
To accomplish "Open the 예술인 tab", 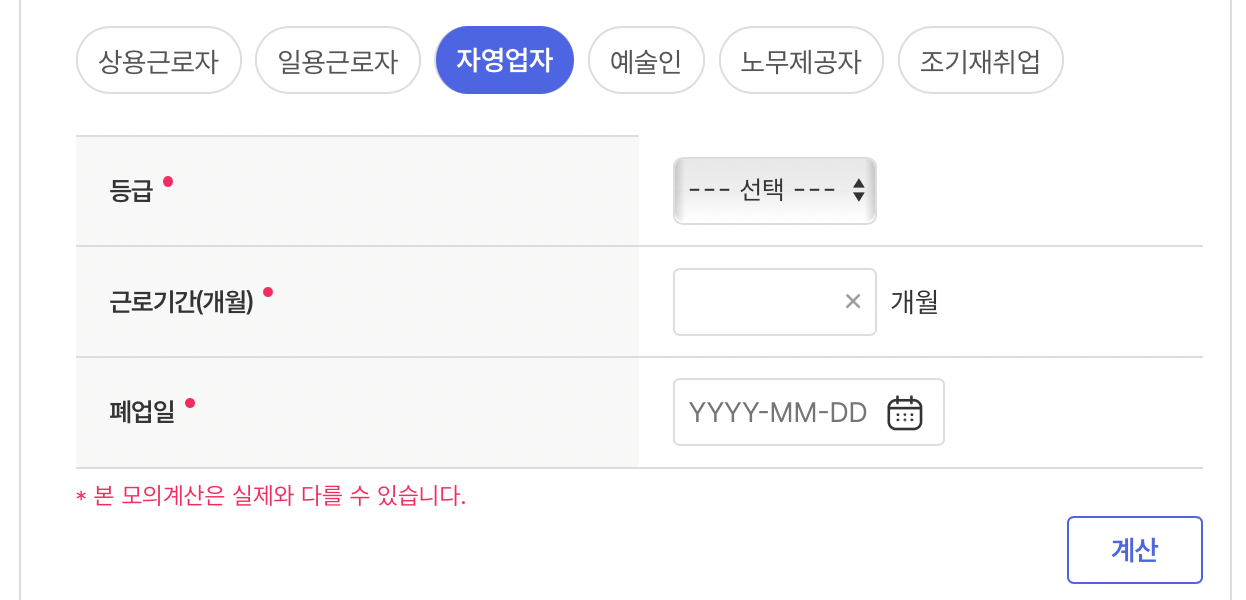I will tap(646, 60).
